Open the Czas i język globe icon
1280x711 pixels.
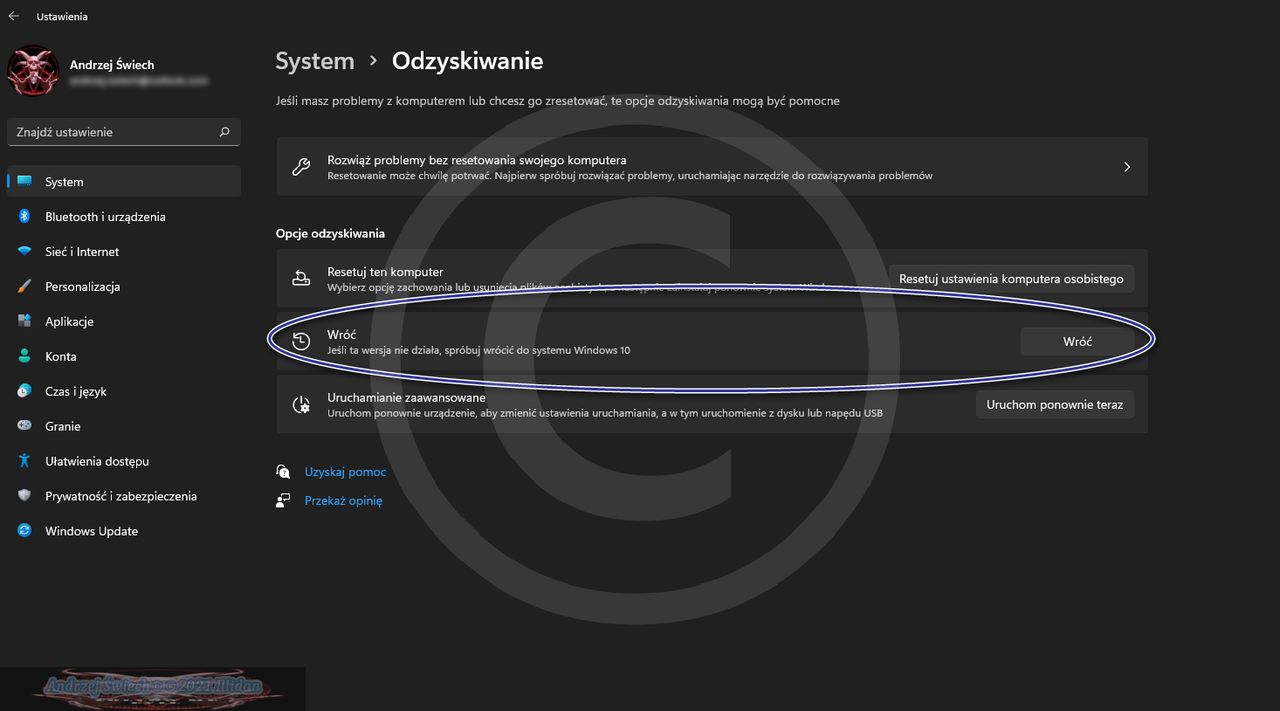(x=24, y=392)
